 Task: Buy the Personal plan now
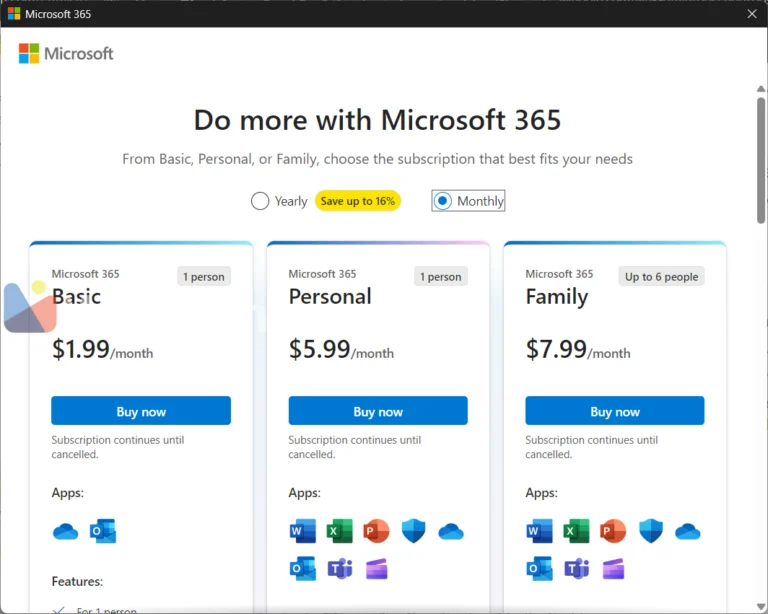(378, 411)
